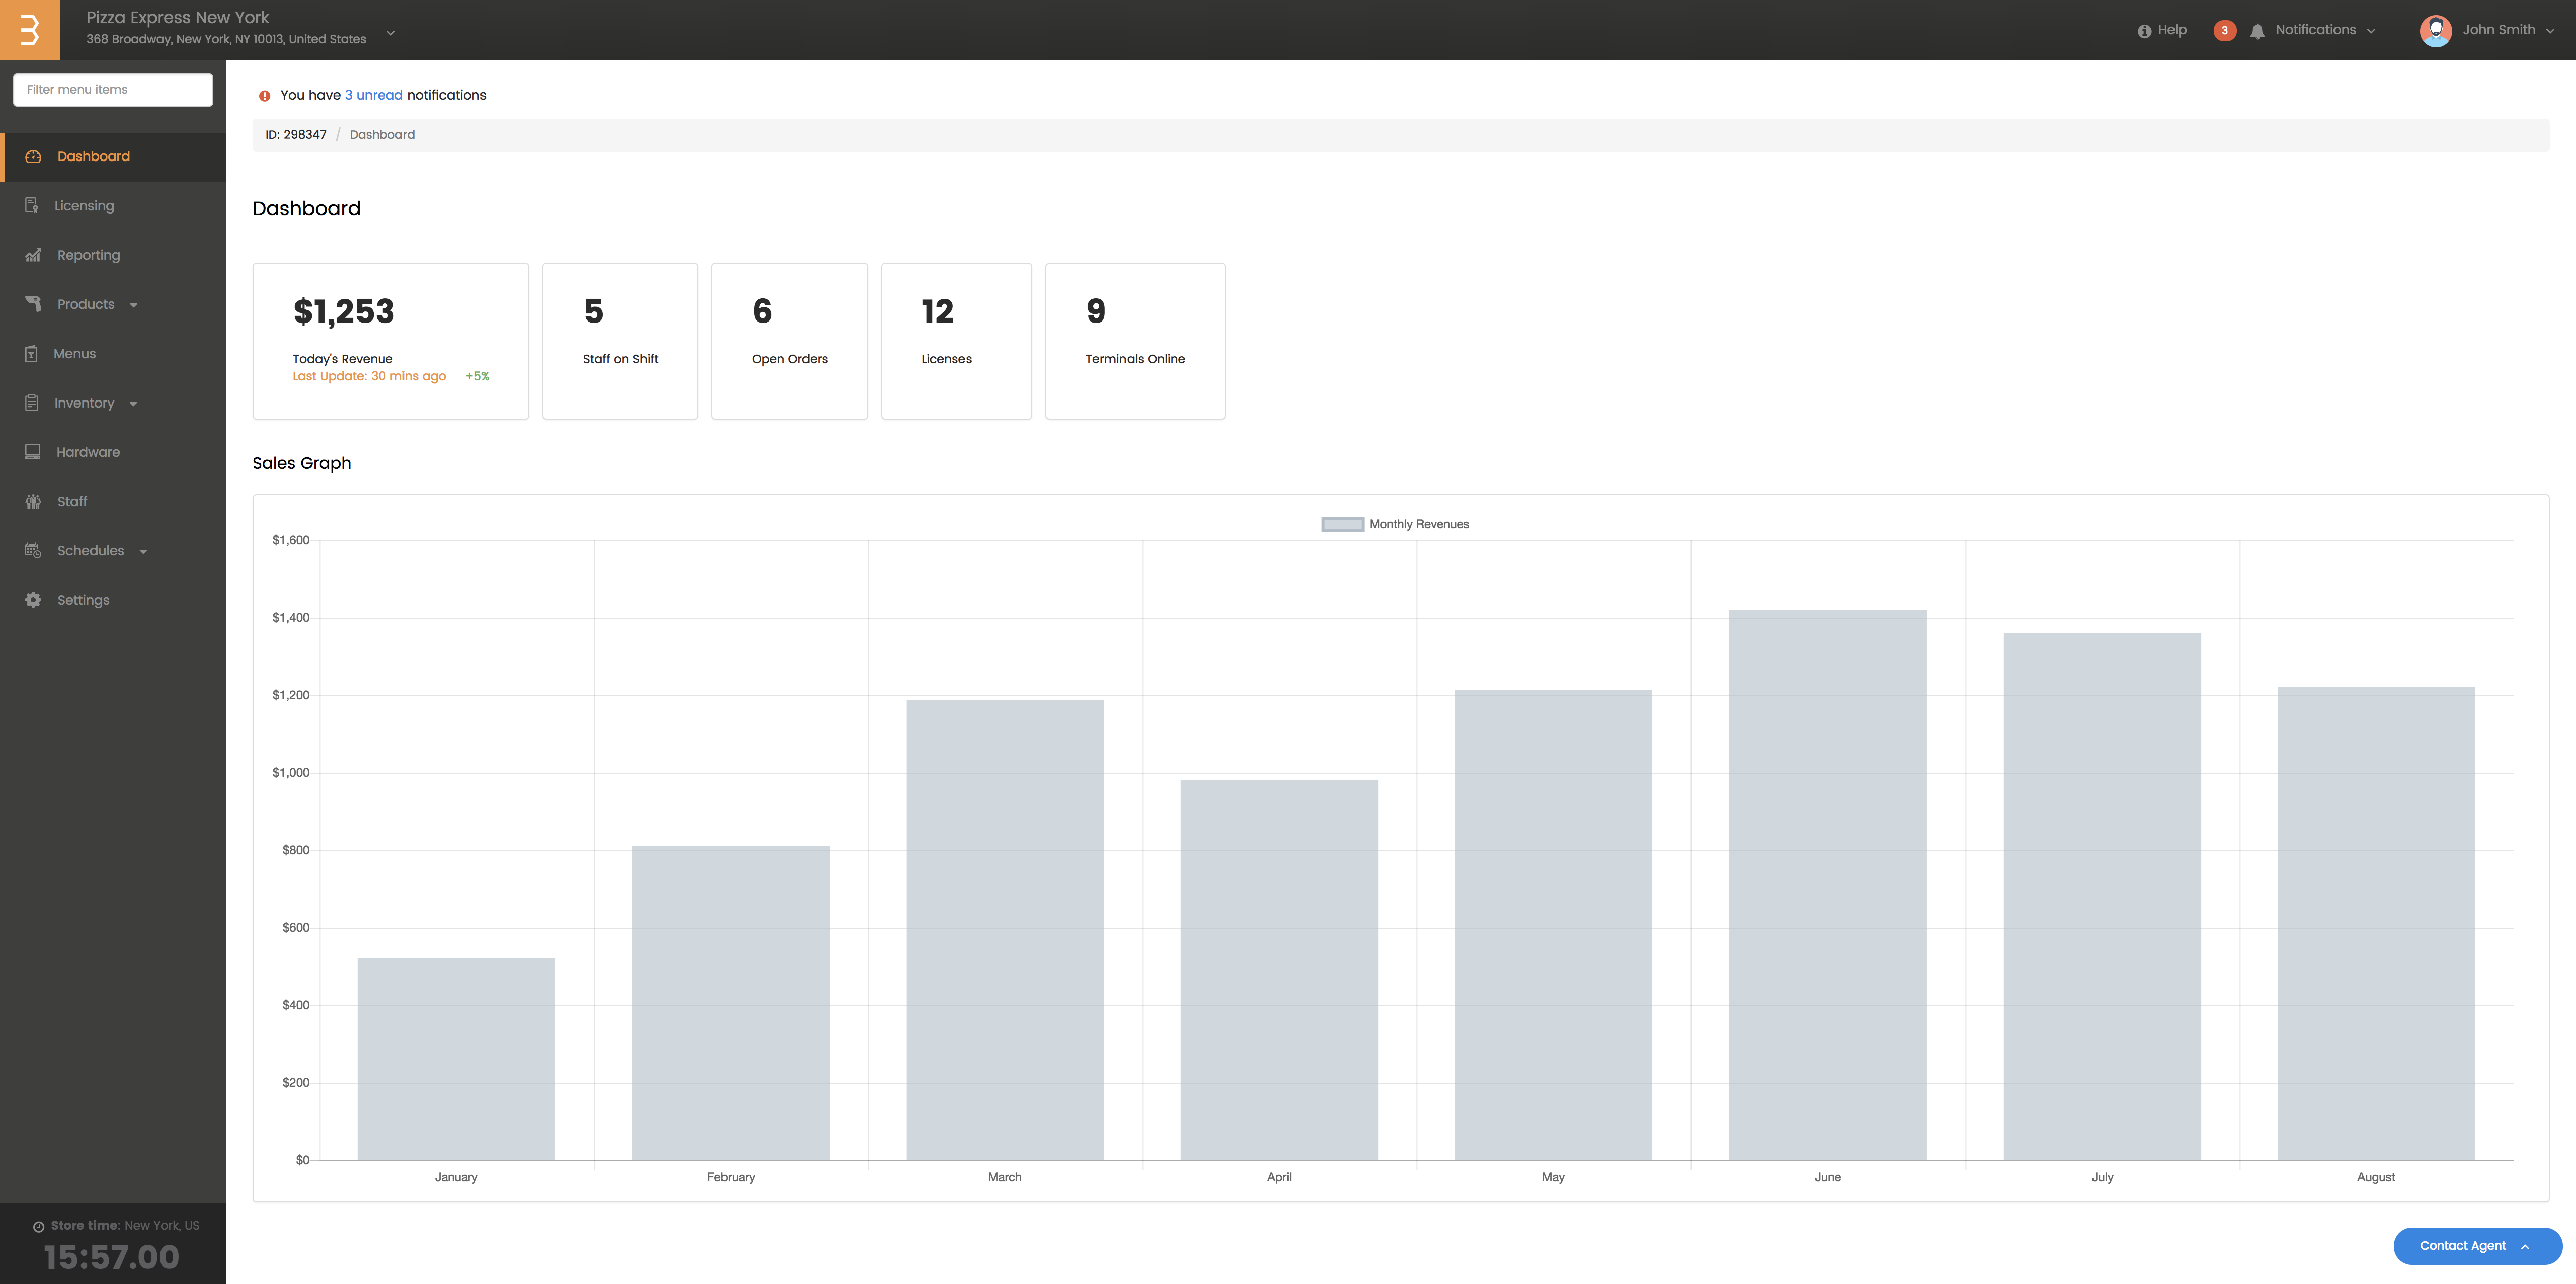Click the August revenue bar
This screenshot has width=2576, height=1284.
(2376, 923)
